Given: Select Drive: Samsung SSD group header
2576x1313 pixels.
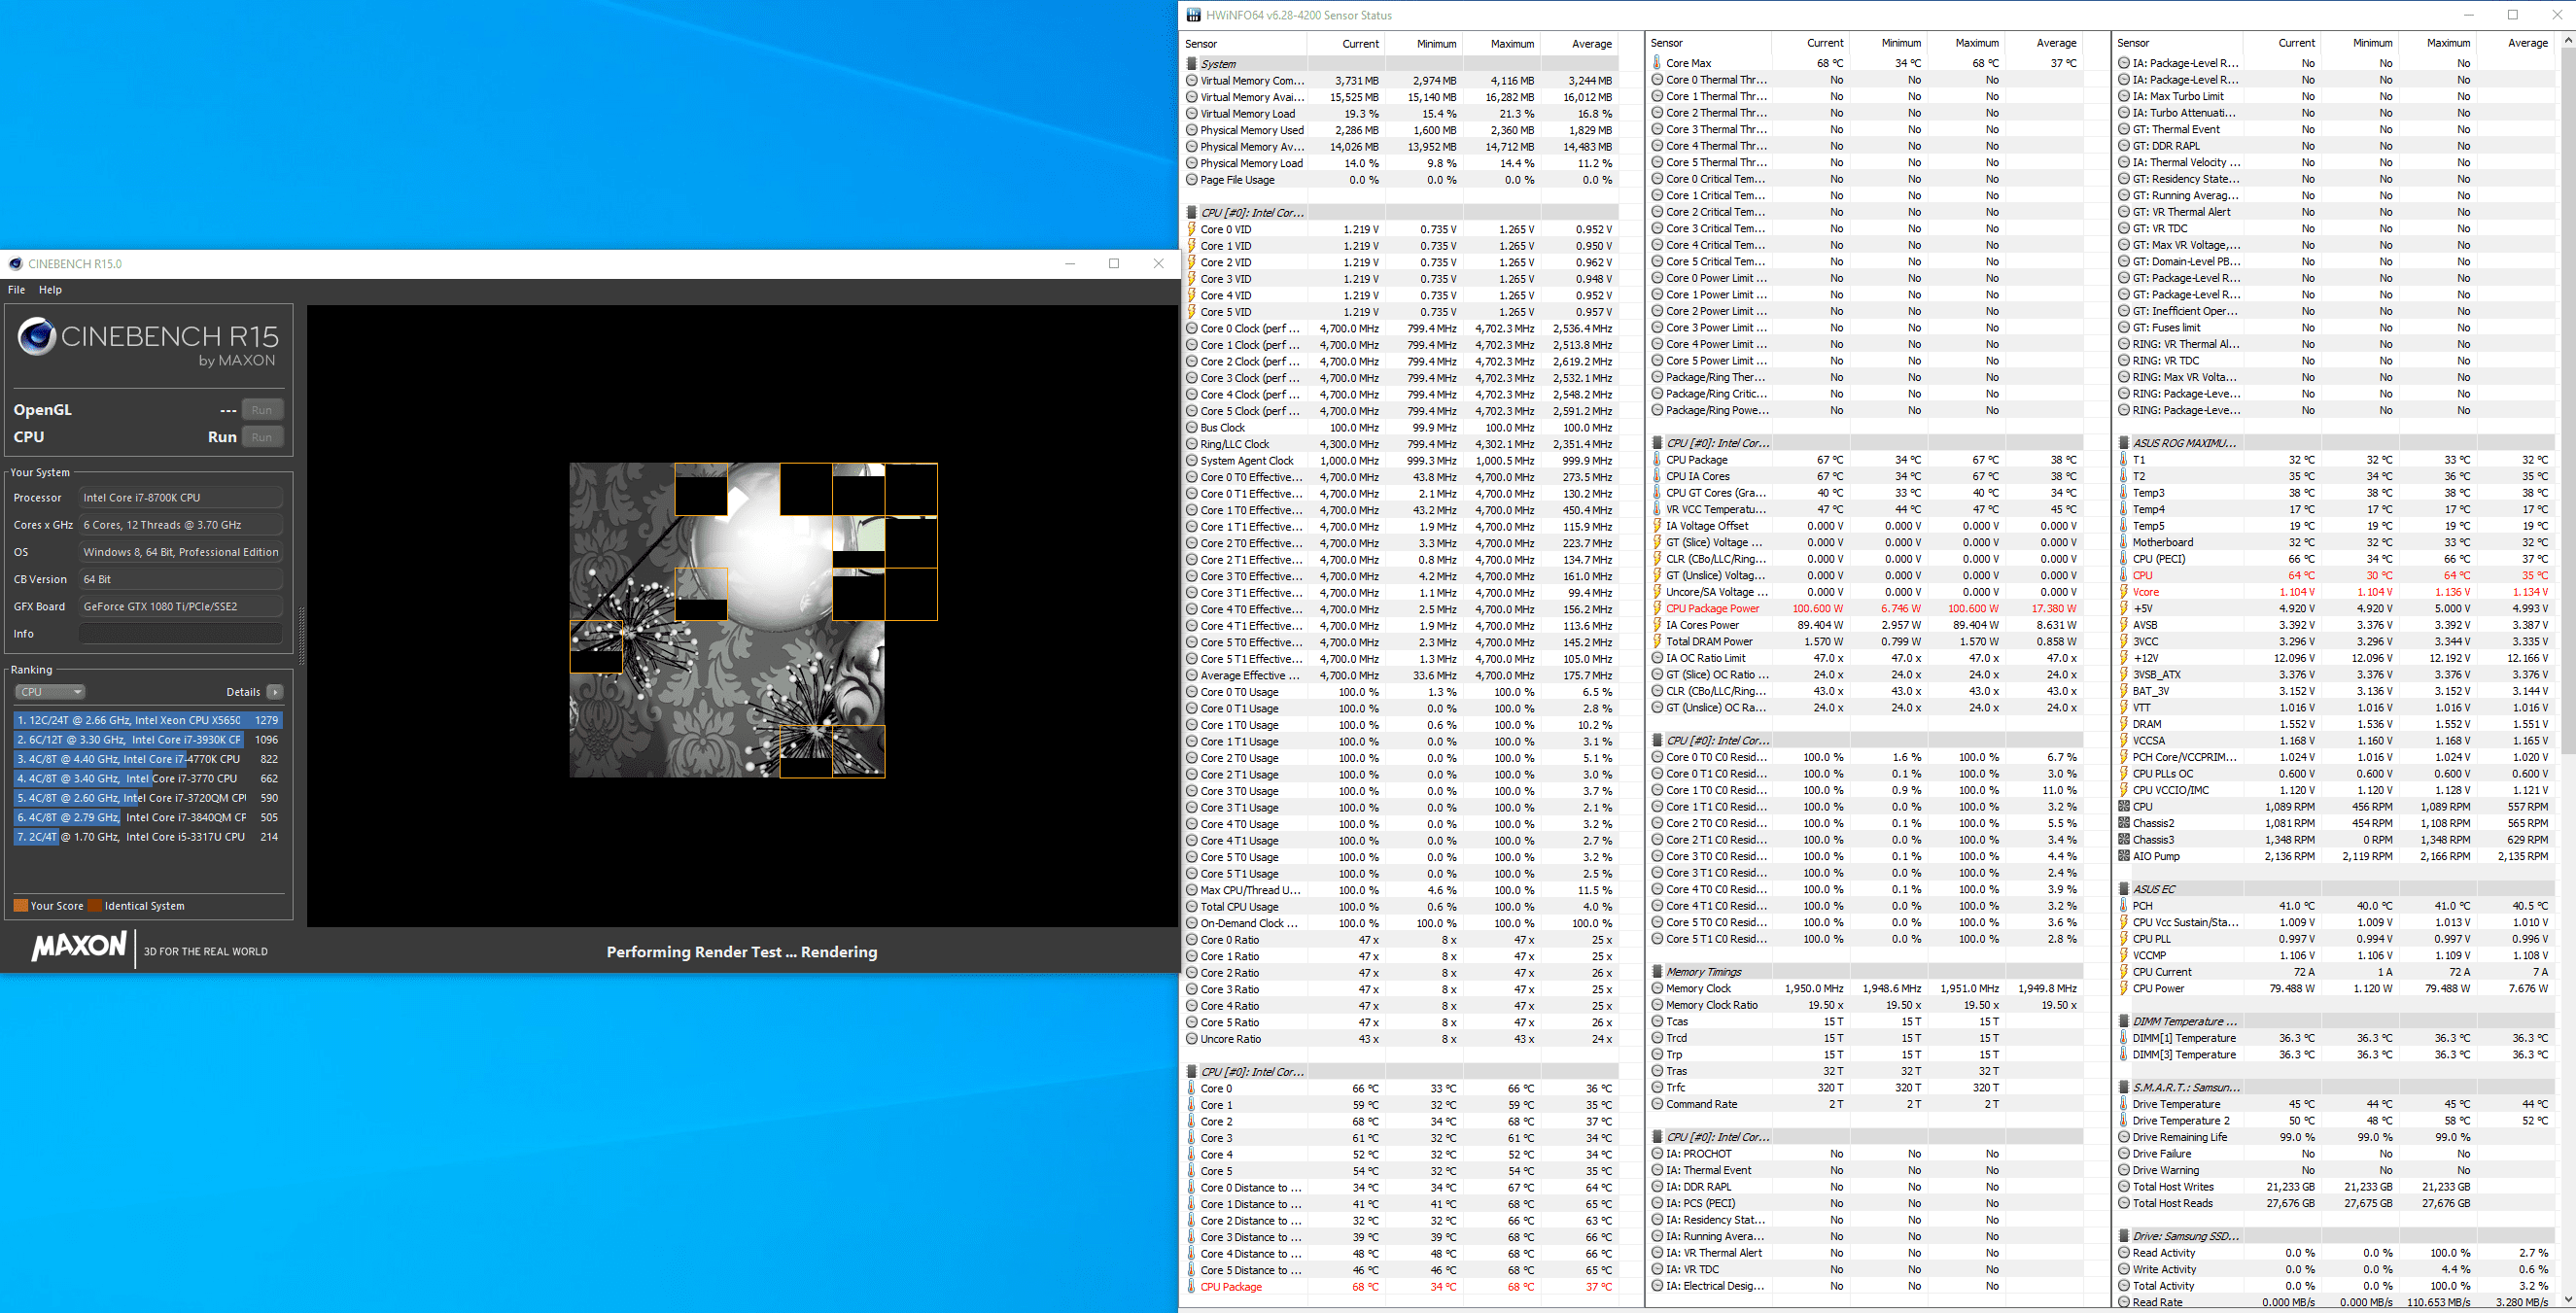Looking at the screenshot, I should (2335, 1237).
